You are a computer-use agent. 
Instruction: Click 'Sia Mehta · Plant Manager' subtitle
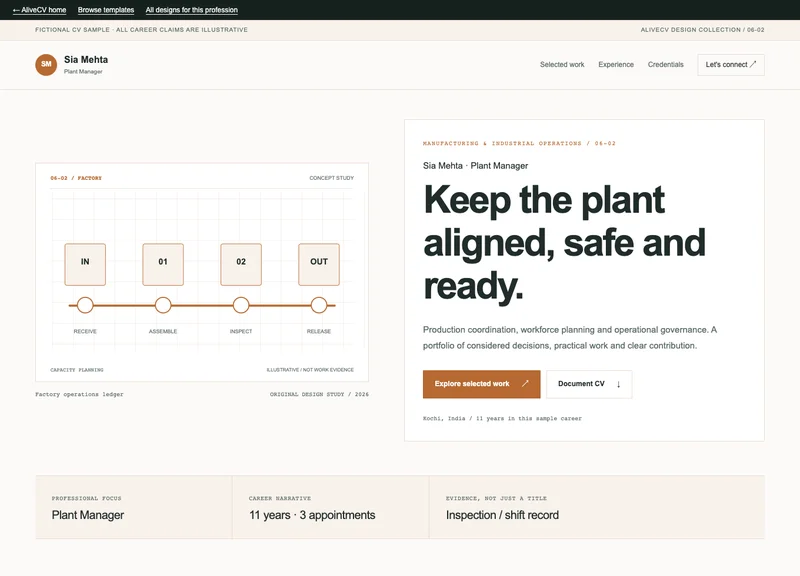click(x=476, y=166)
